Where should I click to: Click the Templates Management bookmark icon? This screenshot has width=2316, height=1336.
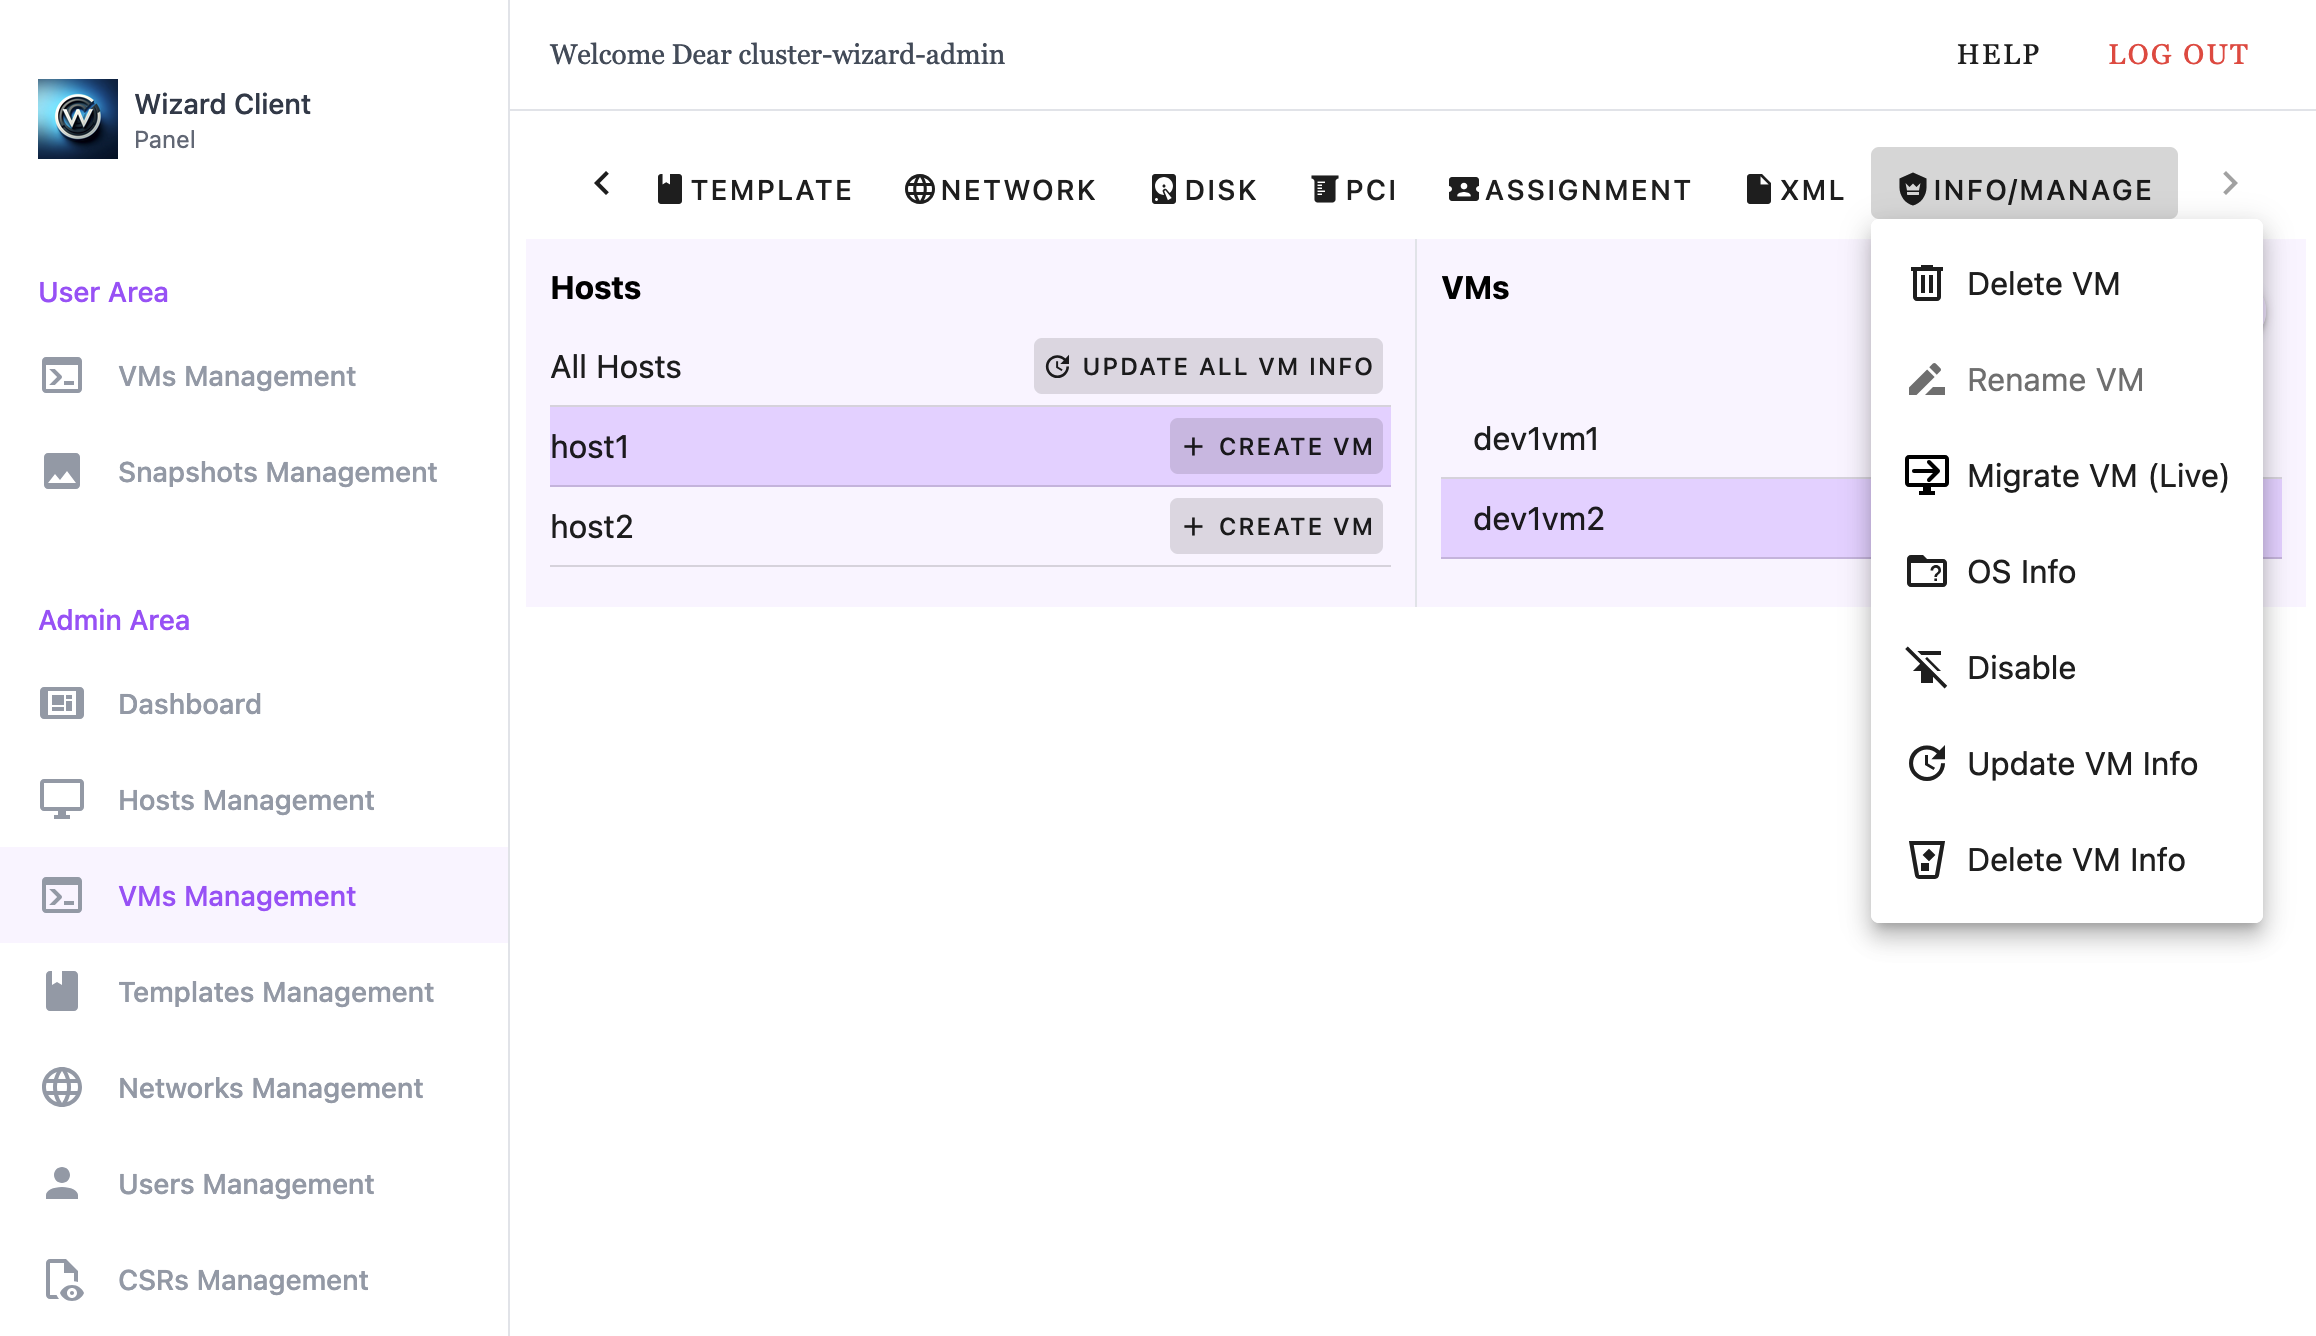coord(62,991)
